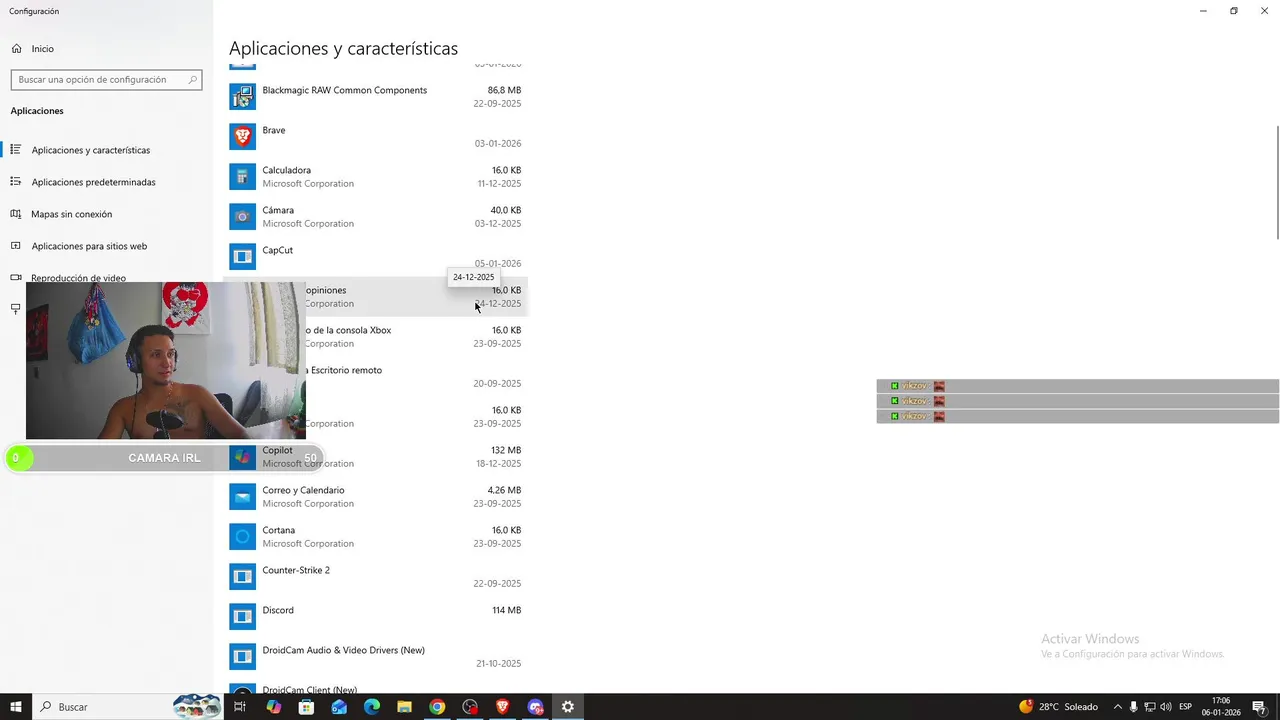Image resolution: width=1280 pixels, height=720 pixels.
Task: Click the Aplicaciones y características heading
Action: 343,48
